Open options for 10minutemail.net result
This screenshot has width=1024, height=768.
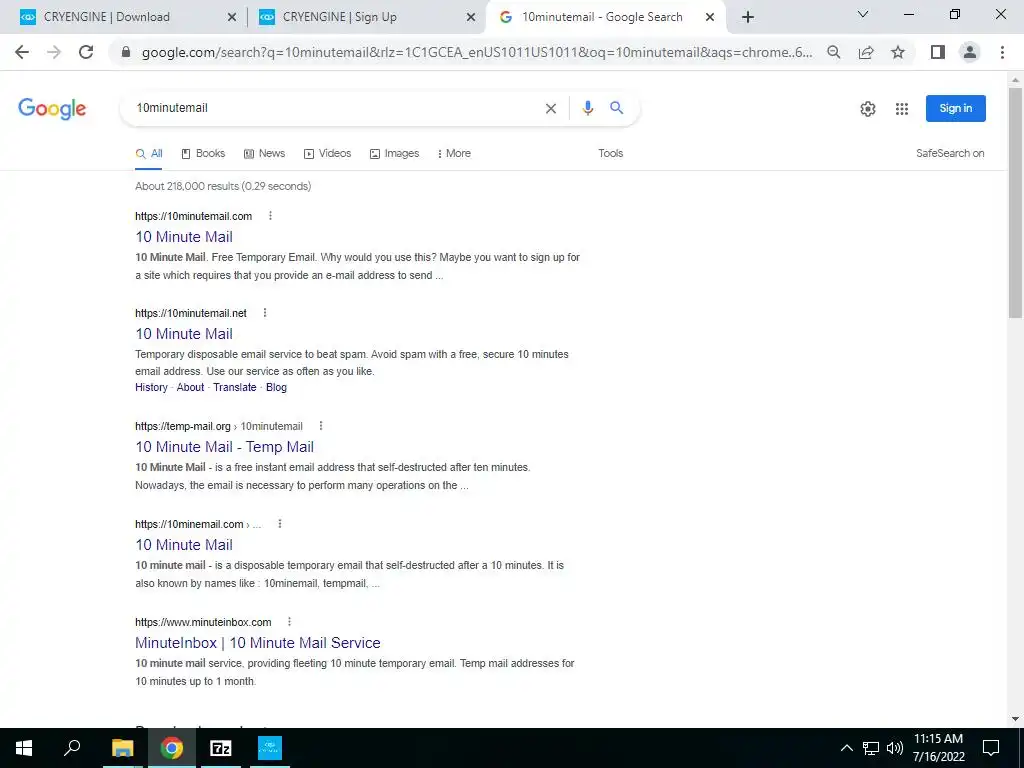tap(264, 313)
